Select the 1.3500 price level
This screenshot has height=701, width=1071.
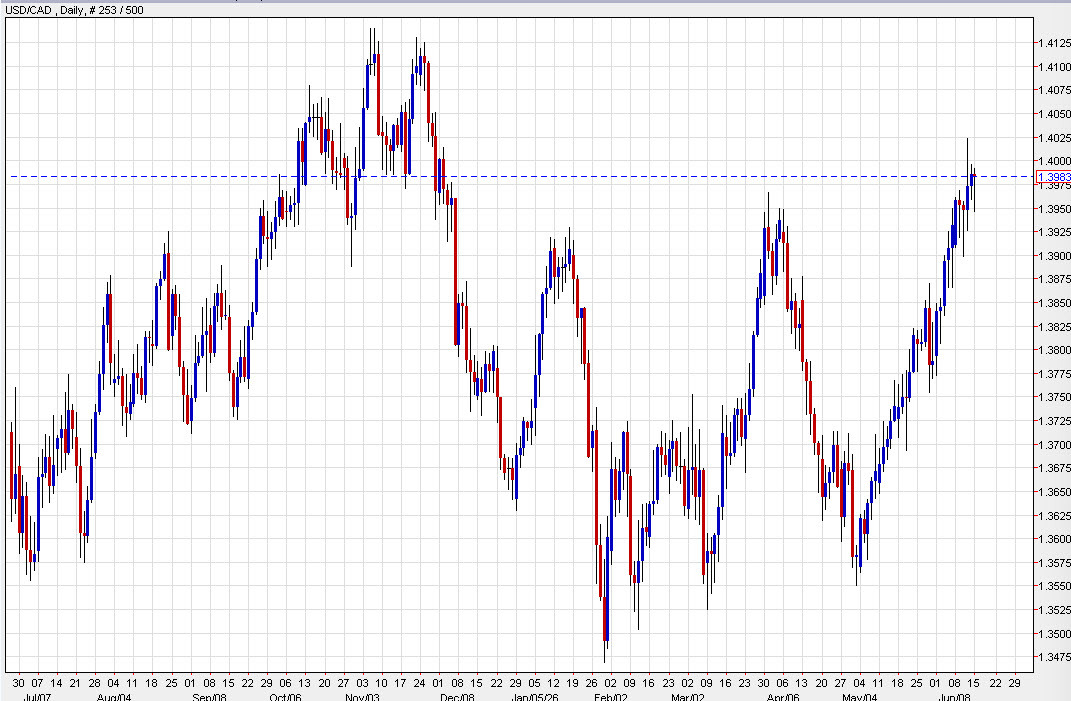pyautogui.click(x=1054, y=634)
